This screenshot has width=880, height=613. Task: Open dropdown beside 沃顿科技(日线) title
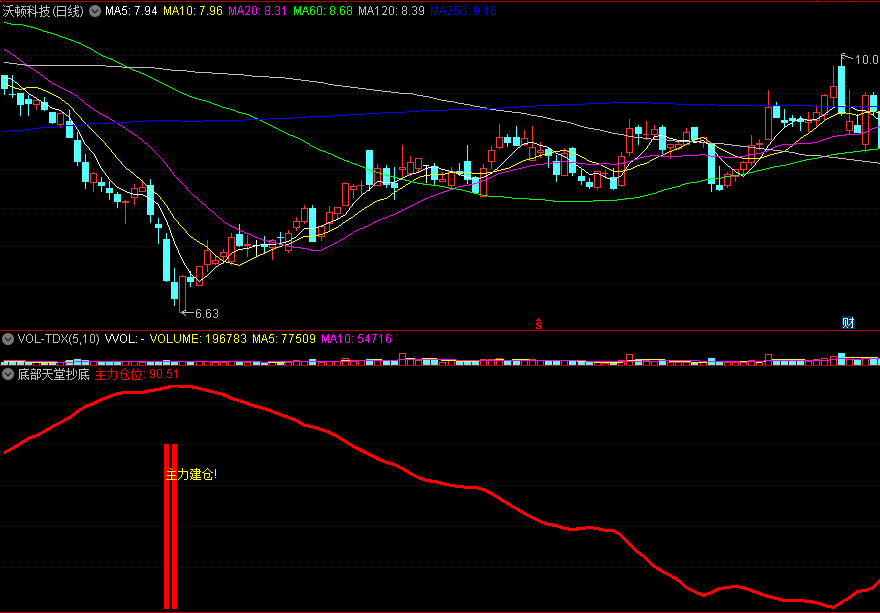point(95,11)
